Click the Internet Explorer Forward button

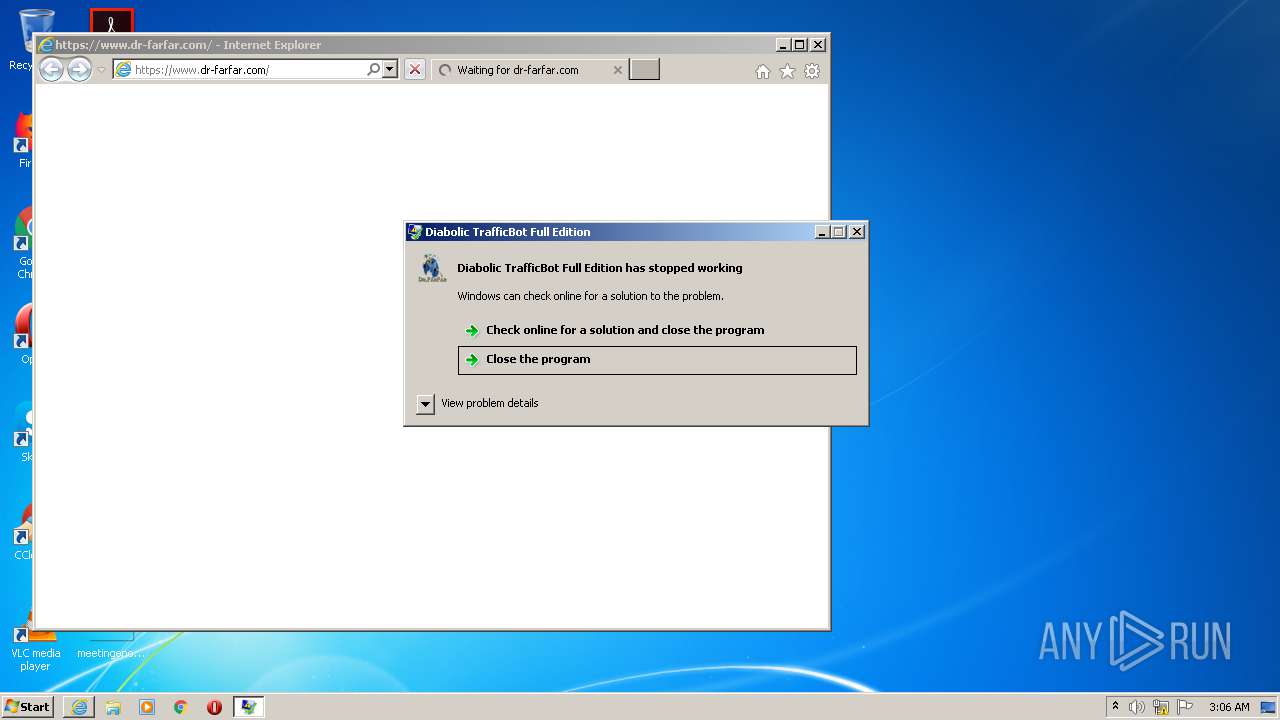(x=79, y=69)
